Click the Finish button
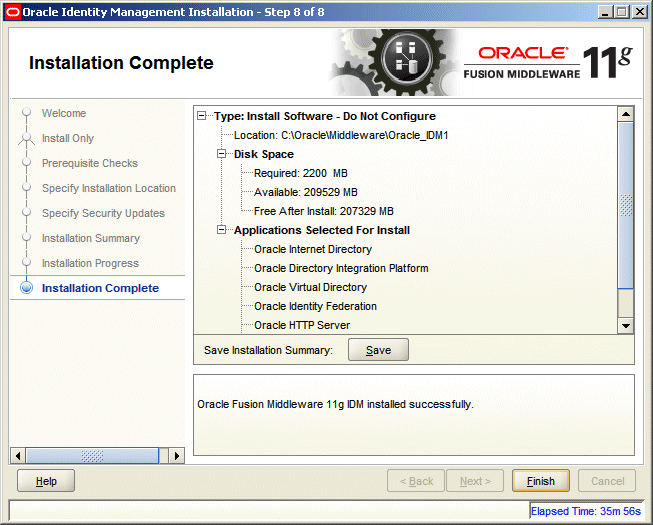 541,481
